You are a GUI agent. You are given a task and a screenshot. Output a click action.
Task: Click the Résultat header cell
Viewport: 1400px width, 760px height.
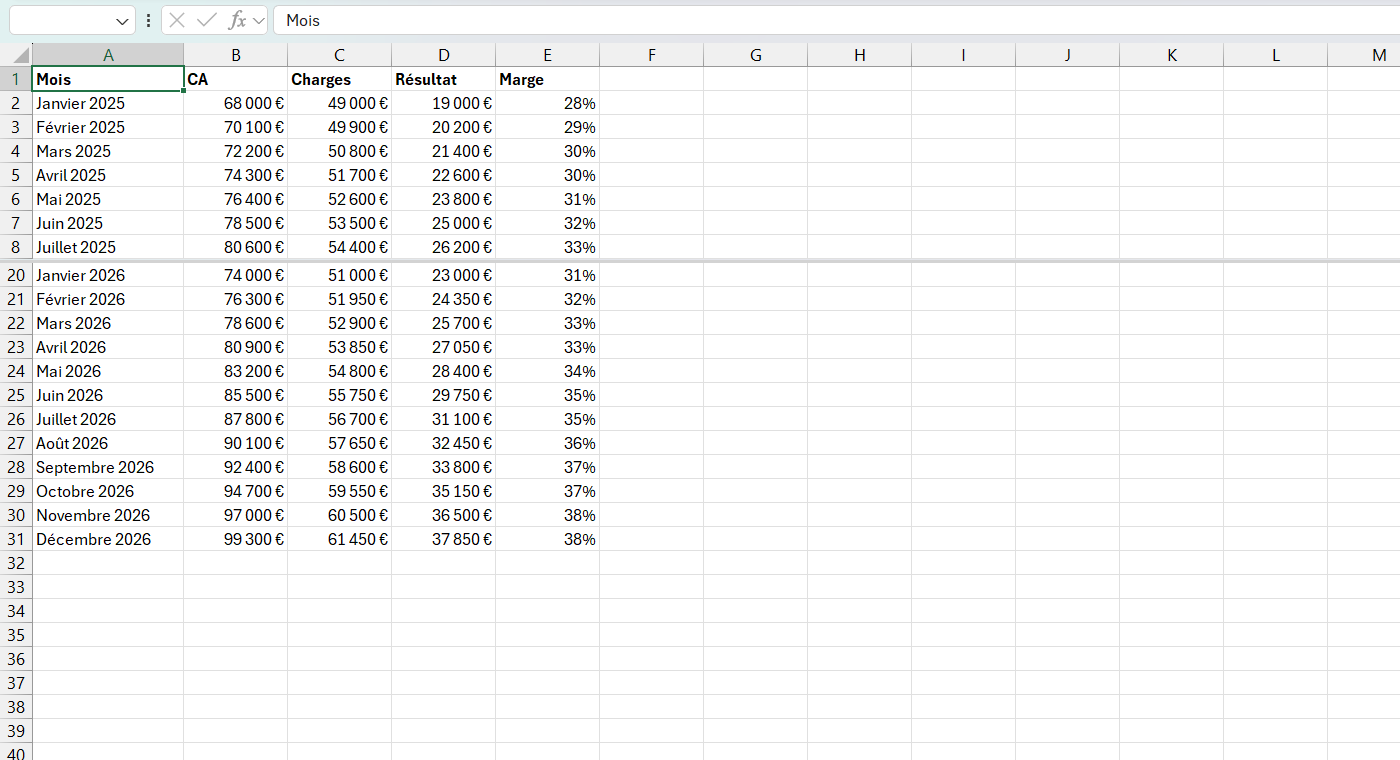(x=444, y=79)
